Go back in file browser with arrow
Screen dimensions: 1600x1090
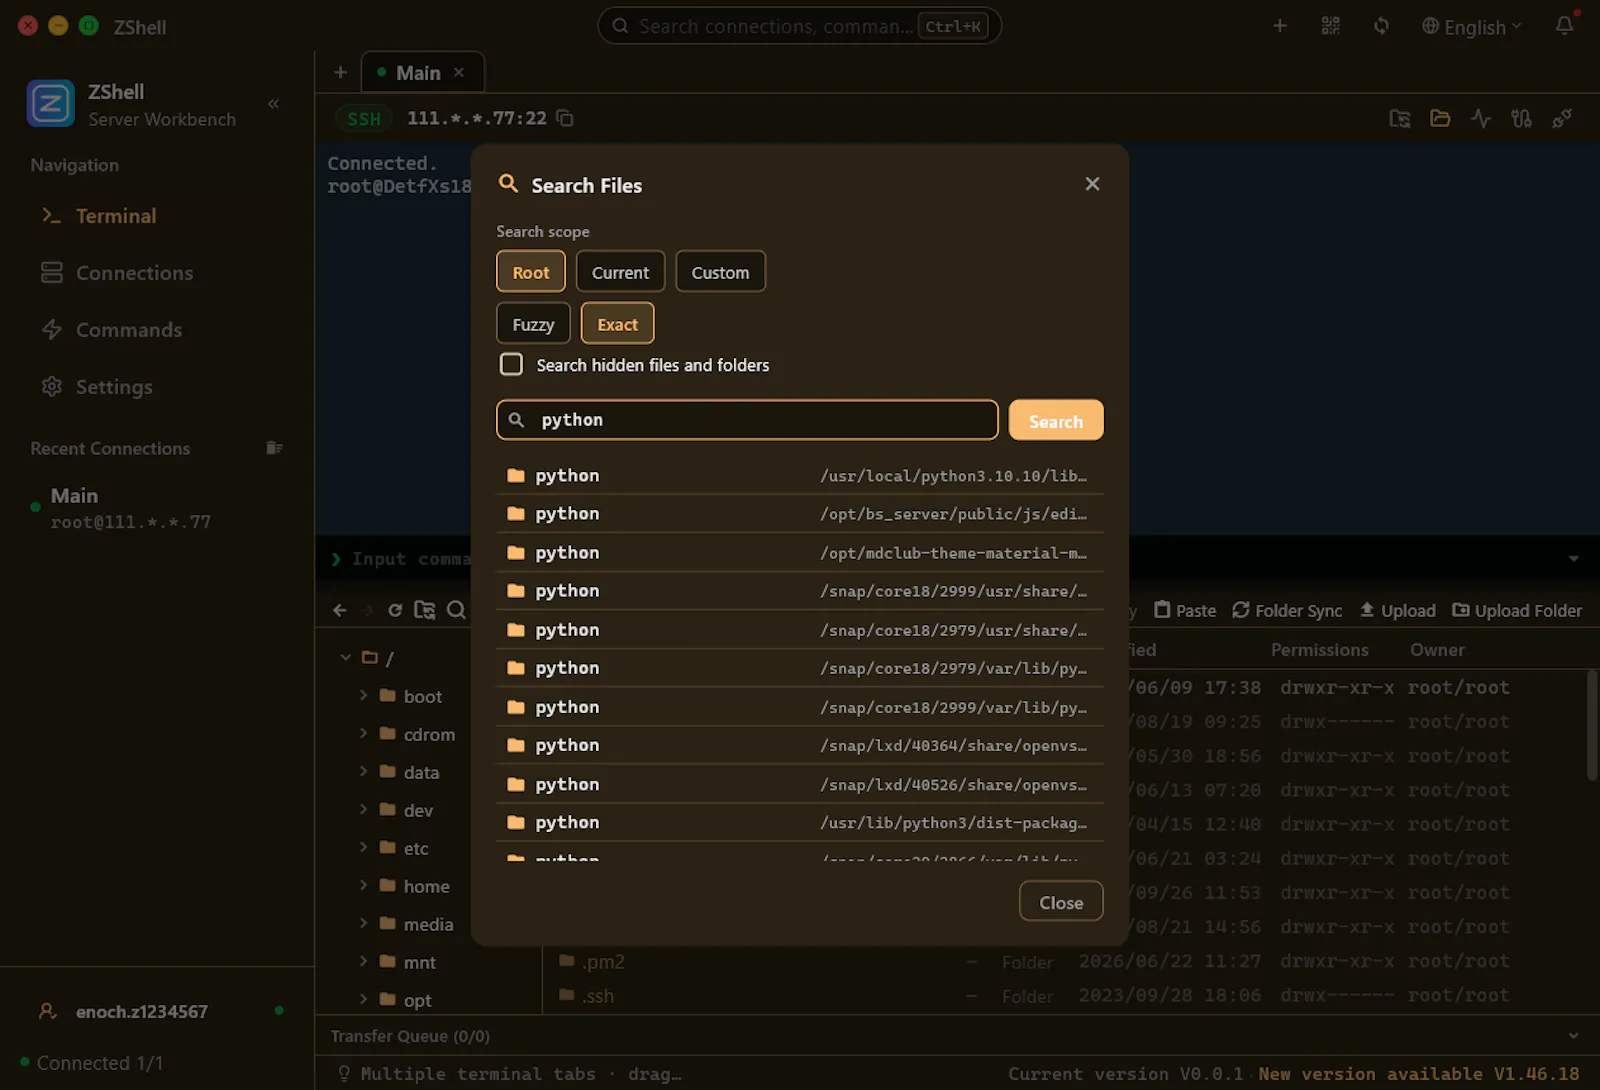(x=340, y=610)
